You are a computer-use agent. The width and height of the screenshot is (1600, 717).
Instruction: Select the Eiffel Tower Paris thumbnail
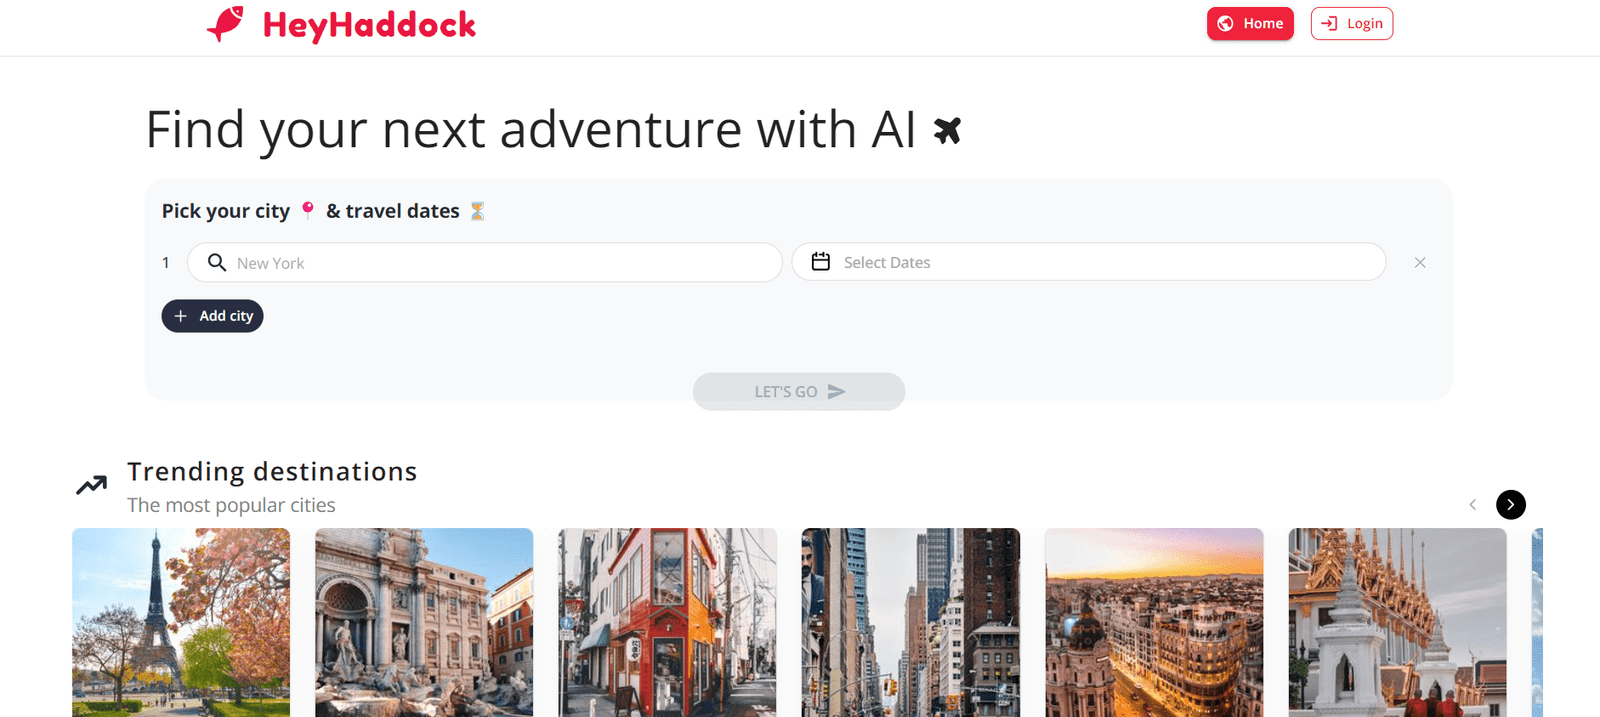(x=181, y=622)
